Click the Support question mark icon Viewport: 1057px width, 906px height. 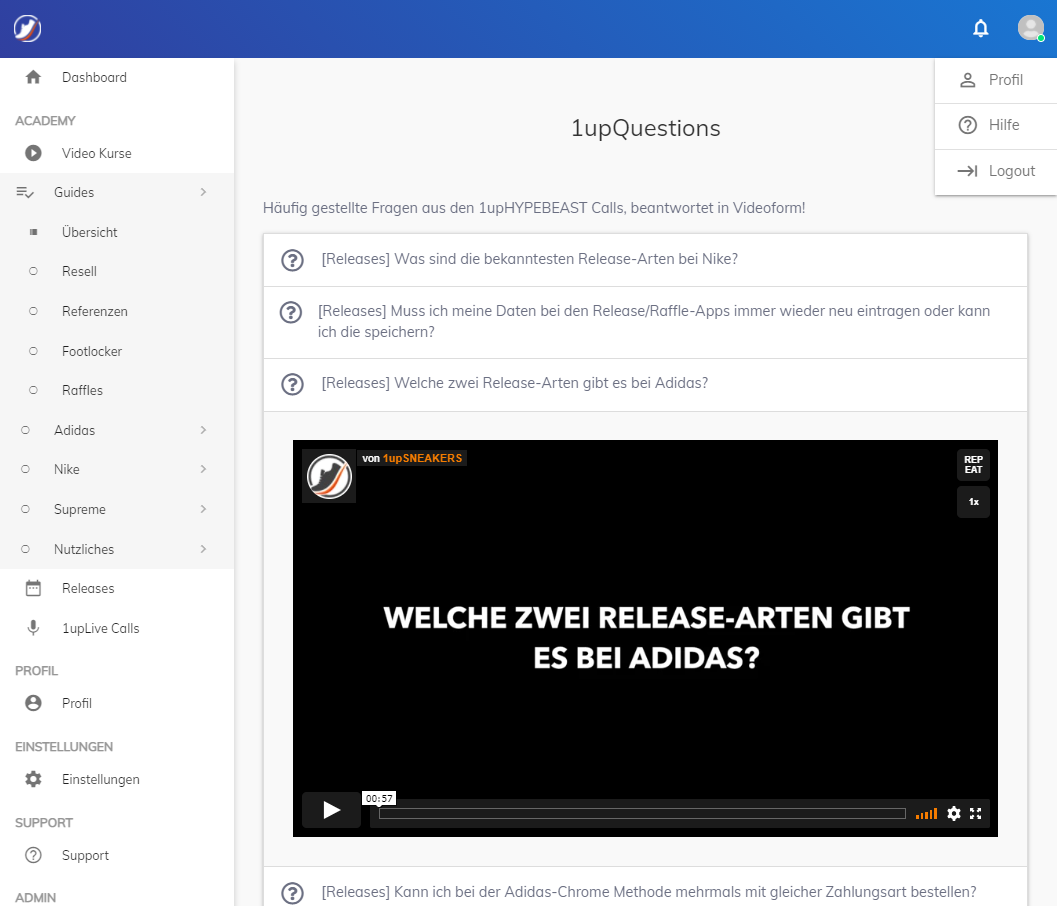(33, 855)
